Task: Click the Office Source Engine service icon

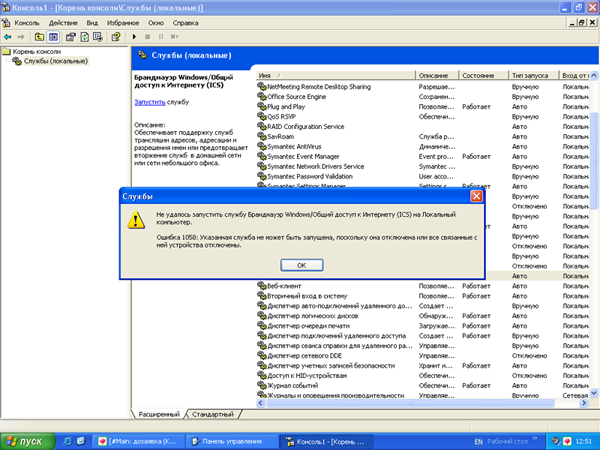Action: click(x=262, y=96)
